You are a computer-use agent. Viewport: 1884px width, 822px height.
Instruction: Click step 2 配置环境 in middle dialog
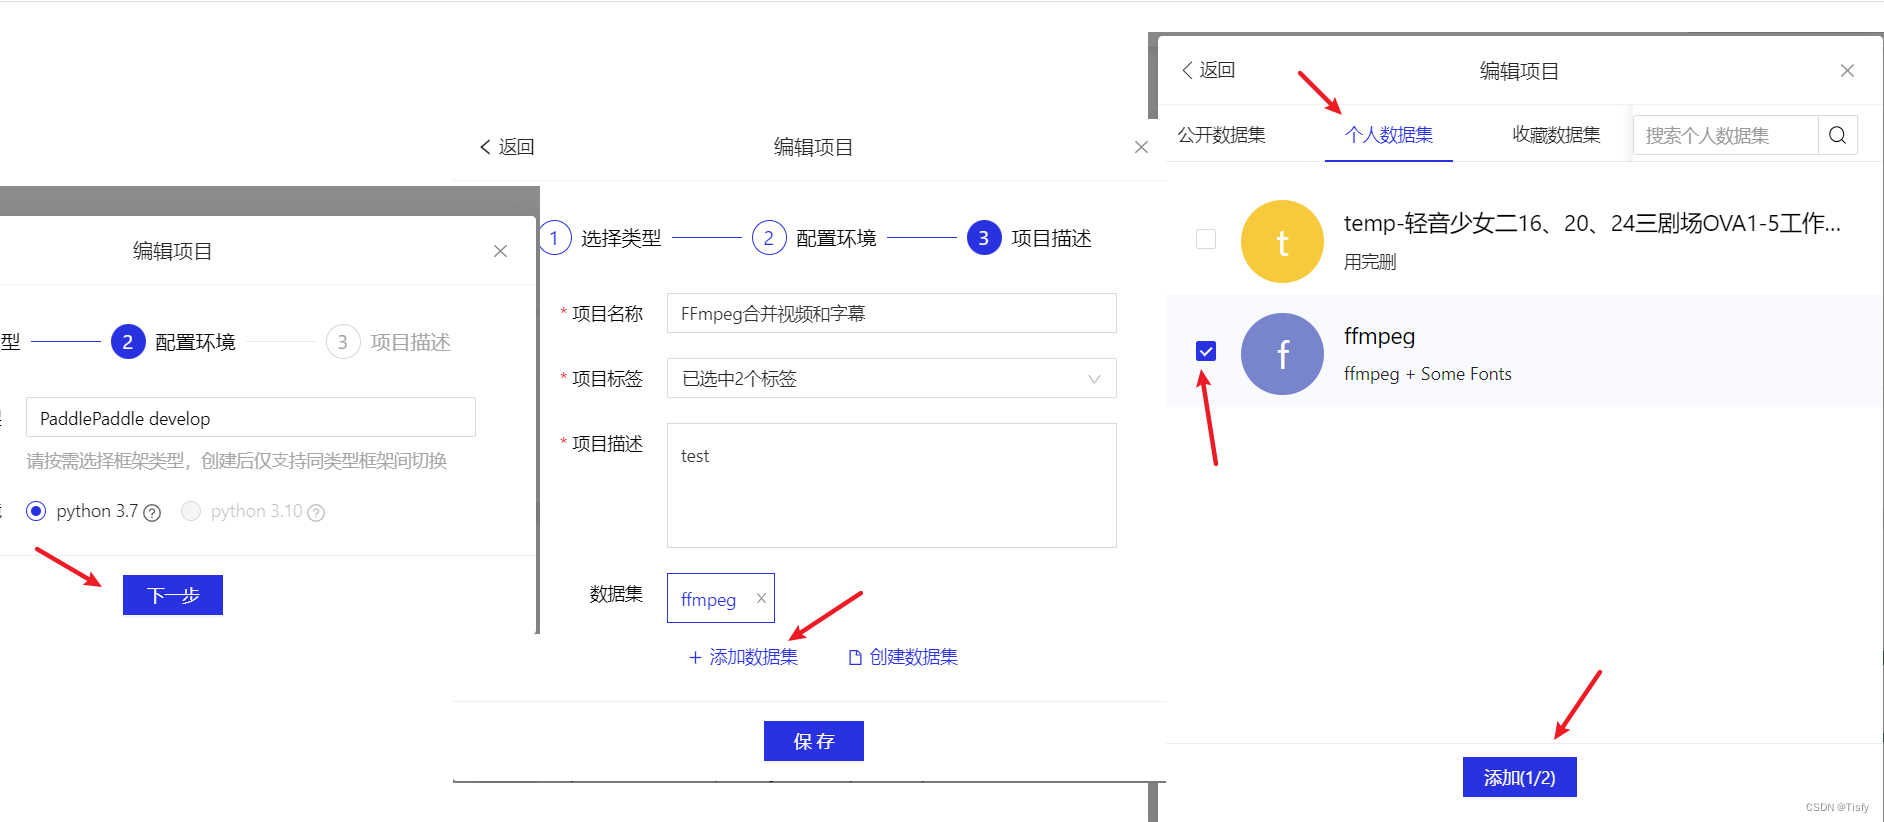[x=814, y=238]
